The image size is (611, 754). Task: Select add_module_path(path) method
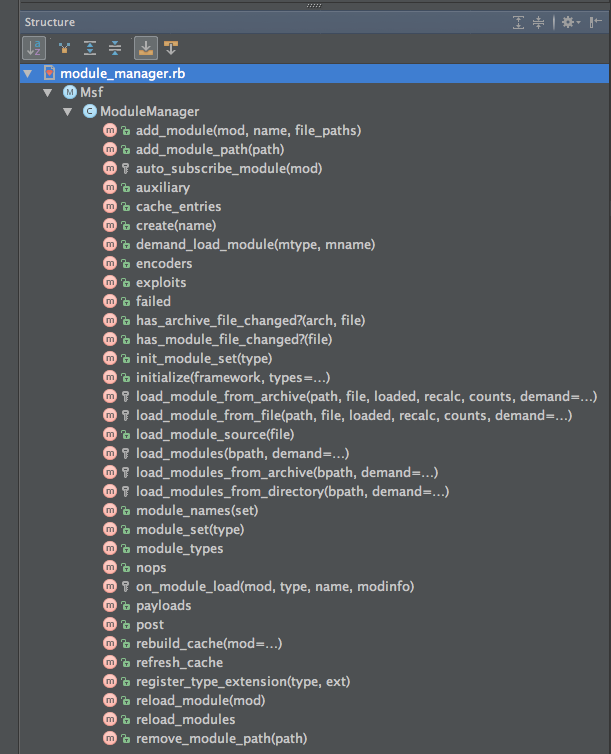pos(210,150)
